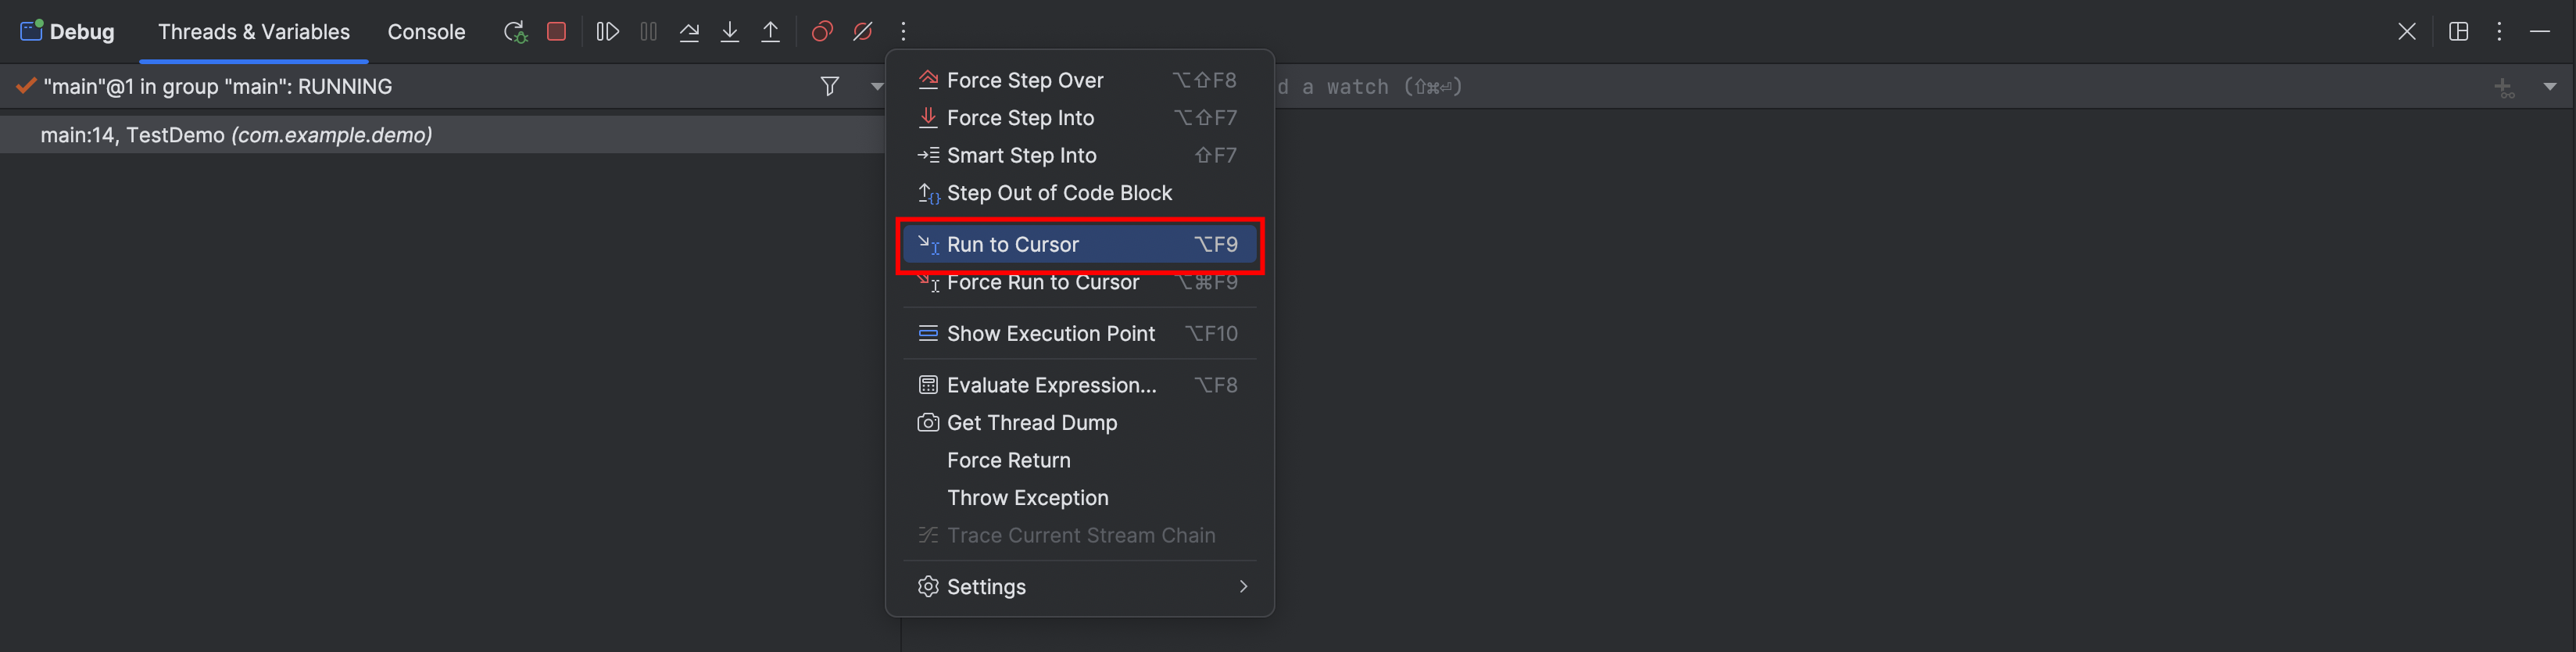Click the Step Over toolbar icon
Image resolution: width=2576 pixels, height=652 pixels.
click(689, 32)
